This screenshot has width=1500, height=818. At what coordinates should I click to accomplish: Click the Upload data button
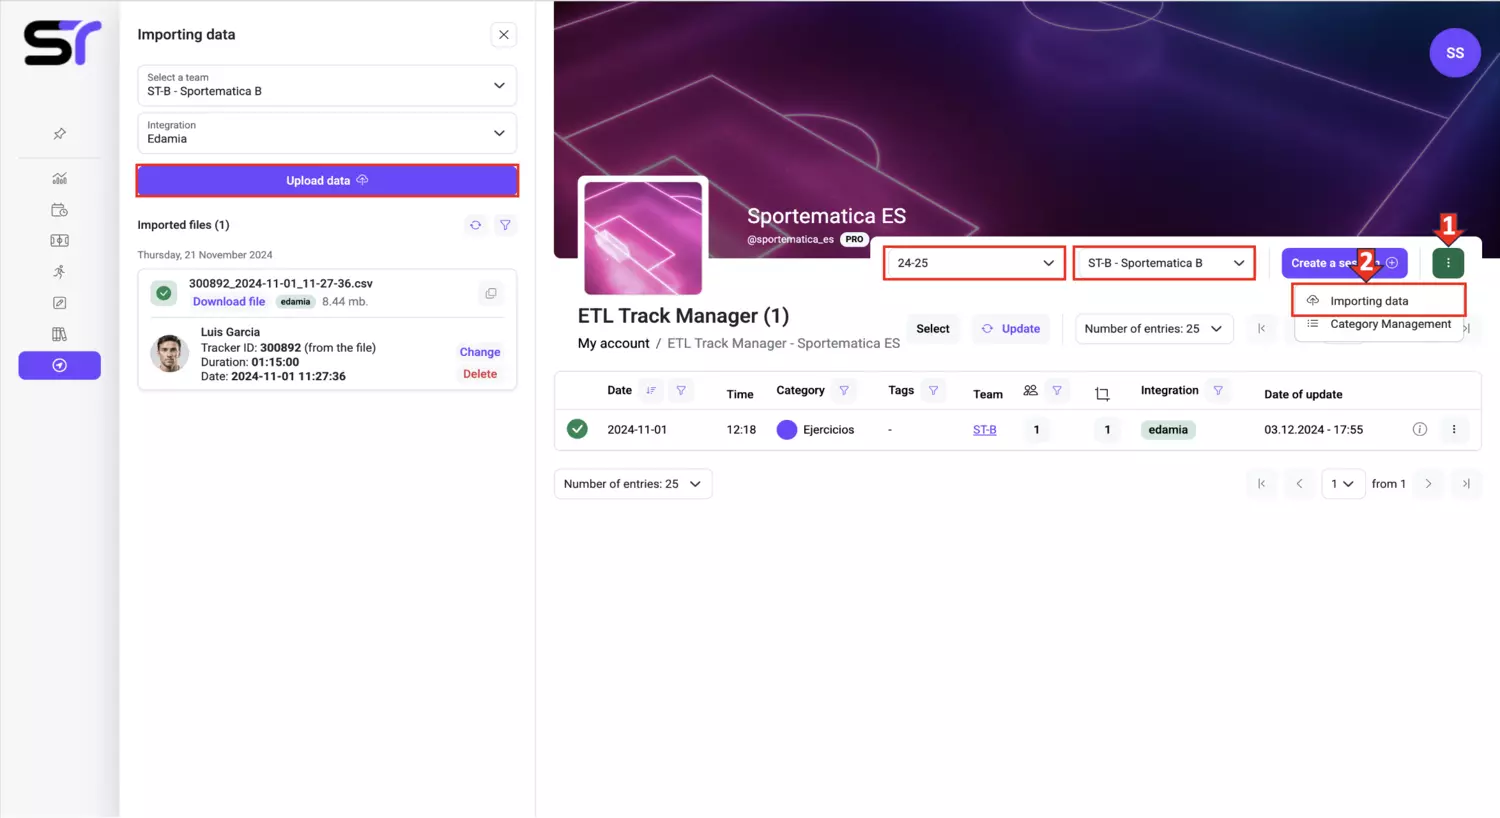coord(327,181)
